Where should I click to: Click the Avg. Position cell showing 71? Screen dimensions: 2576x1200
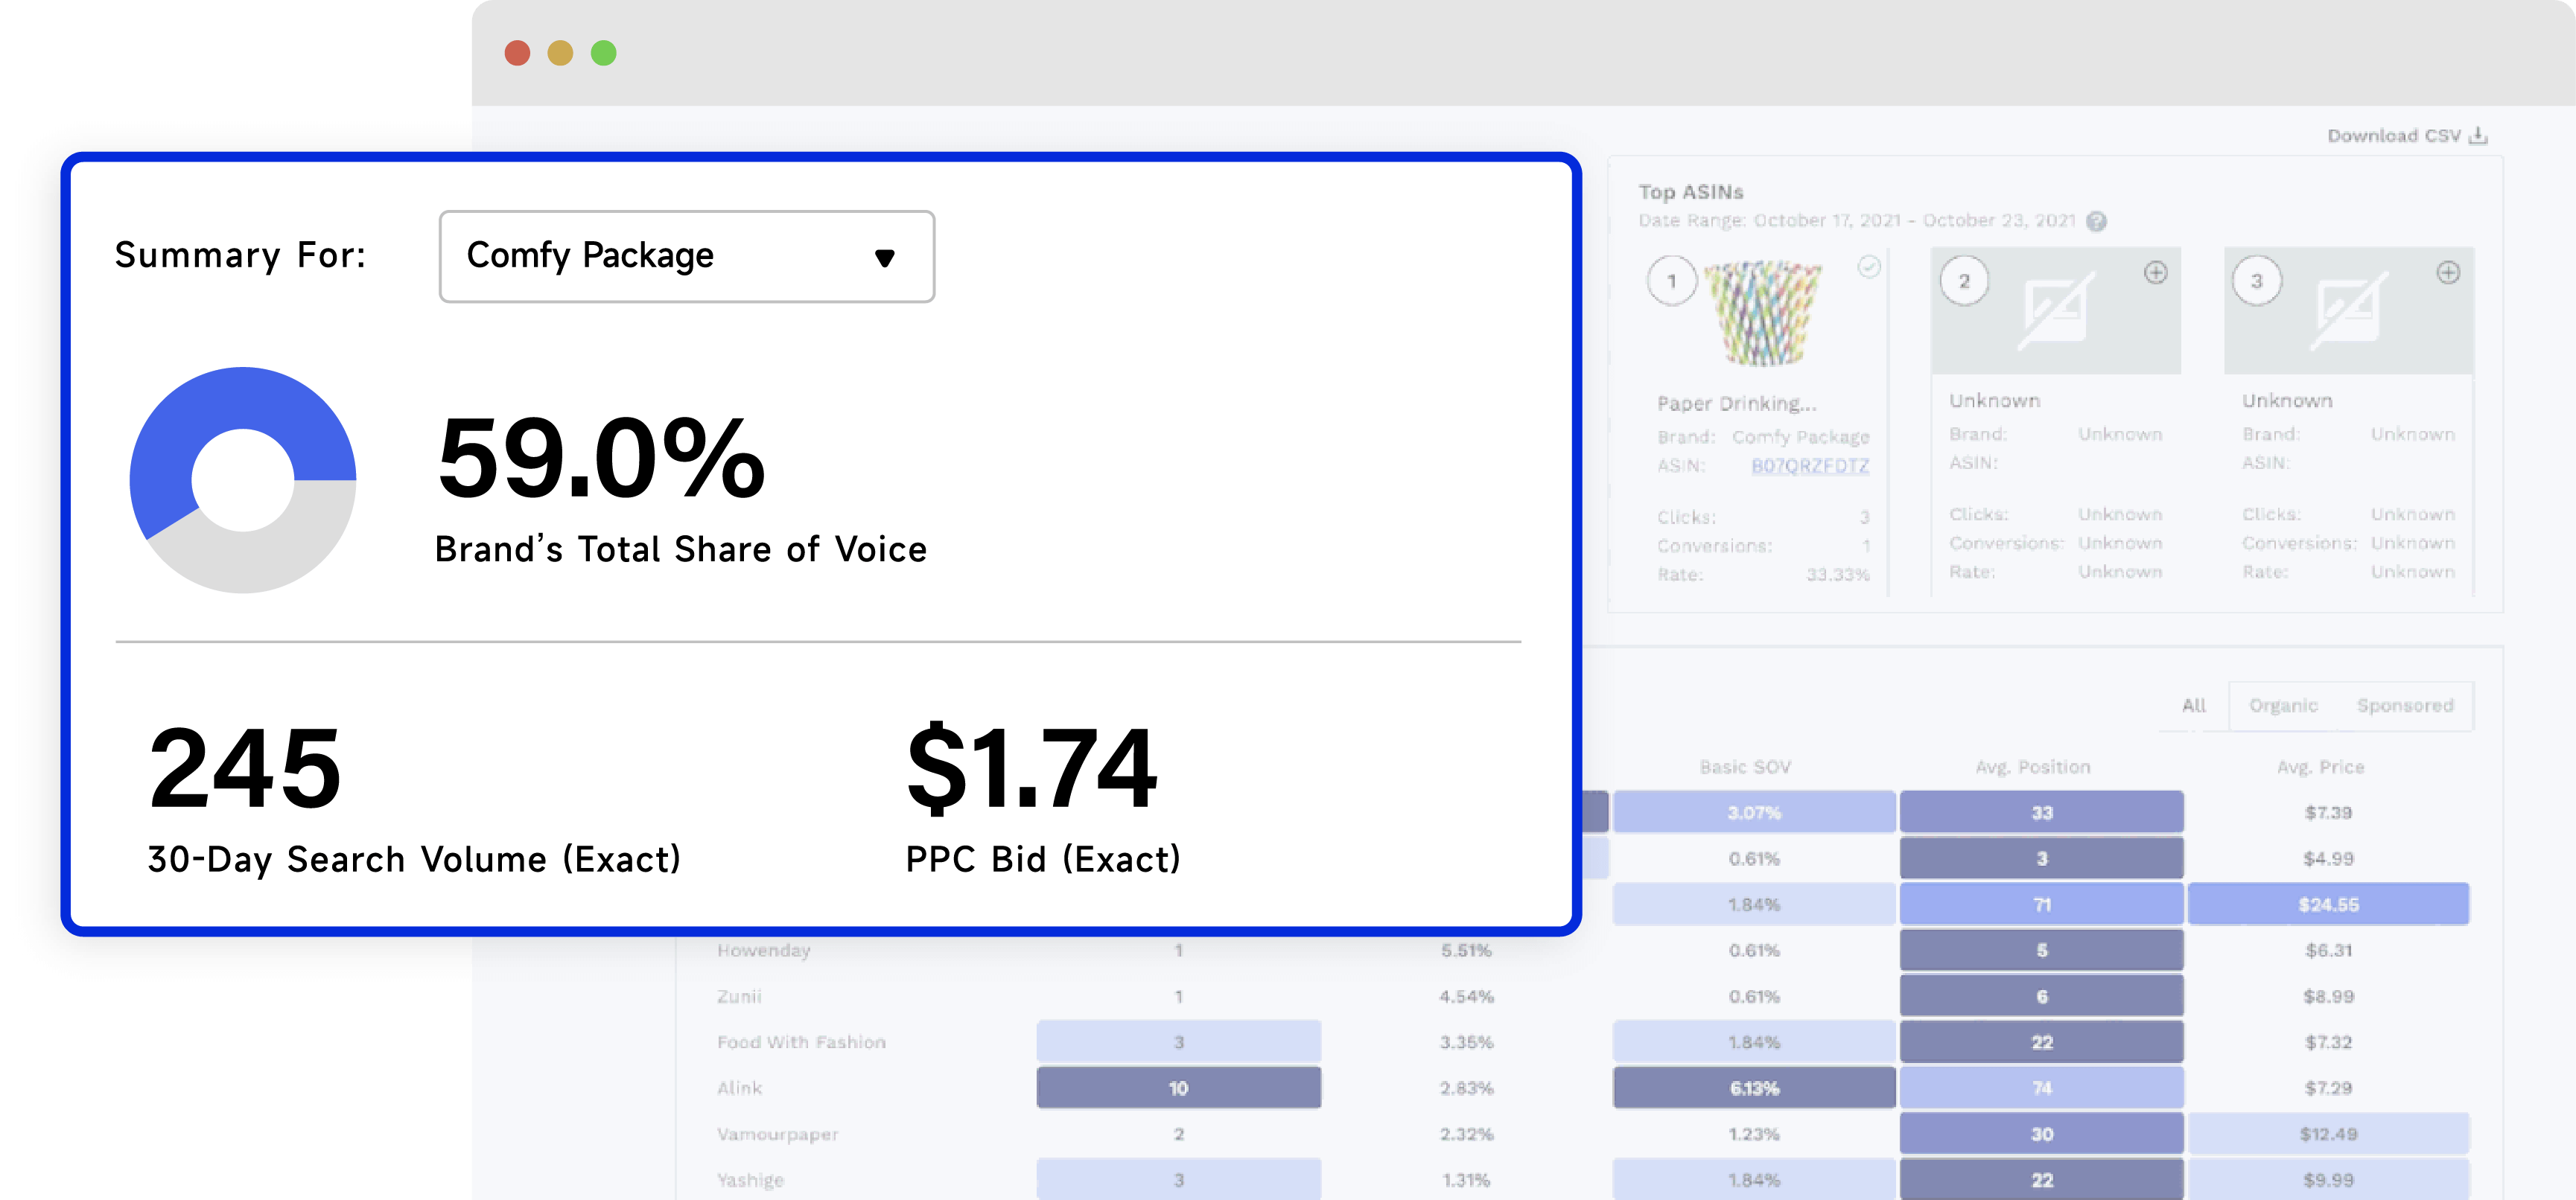coord(2041,904)
